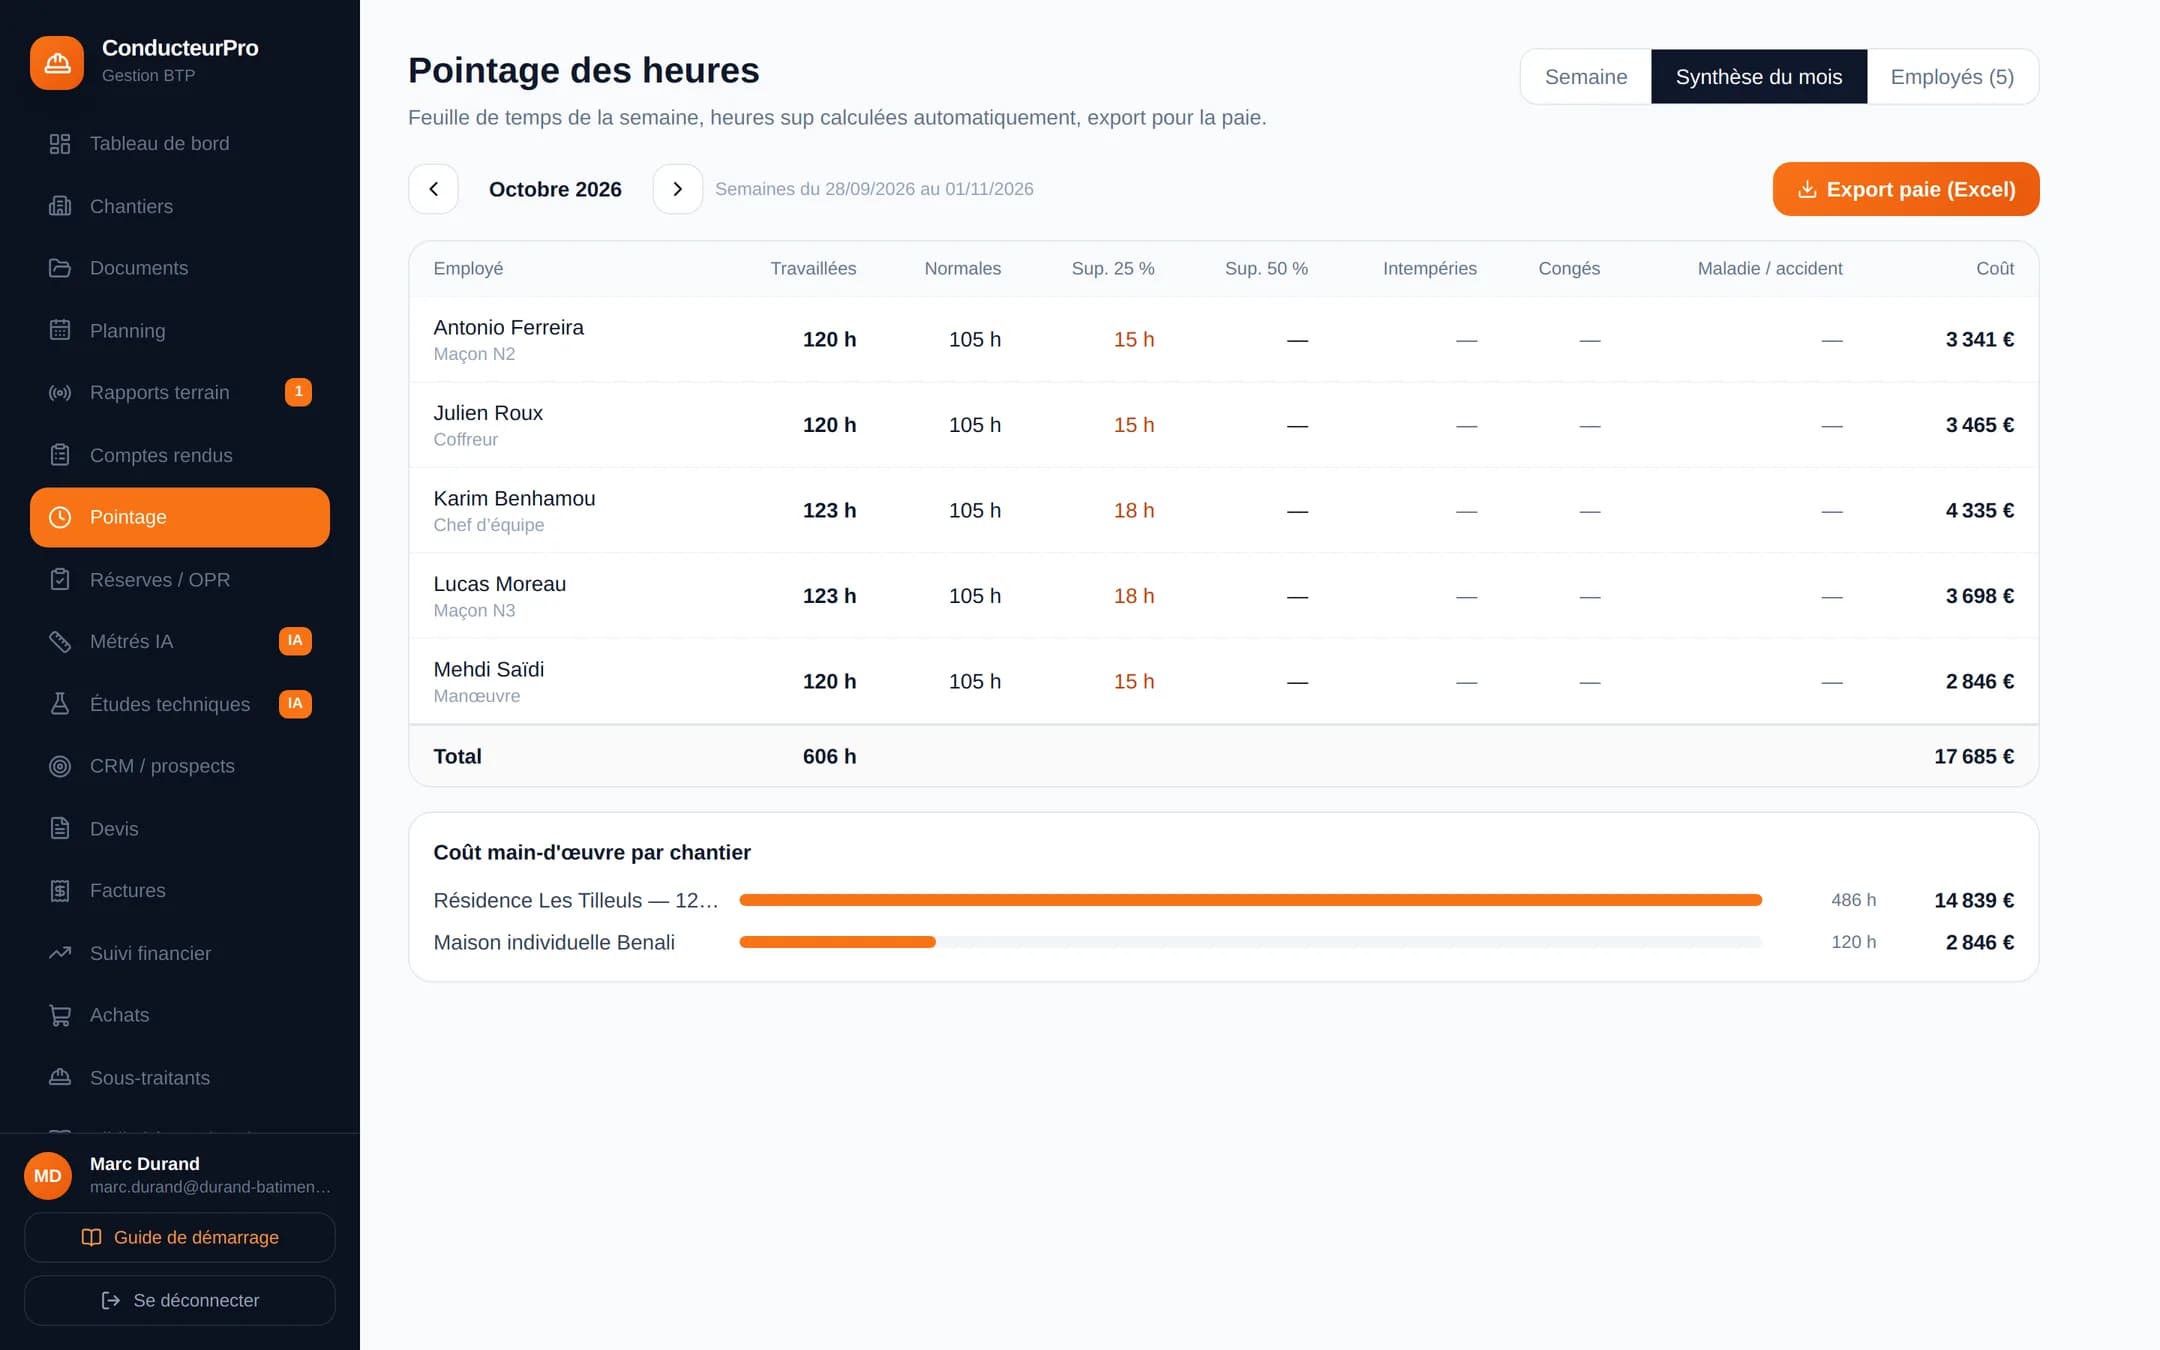This screenshot has width=2160, height=1350.
Task: Click the Coût column header
Action: pos(1995,268)
